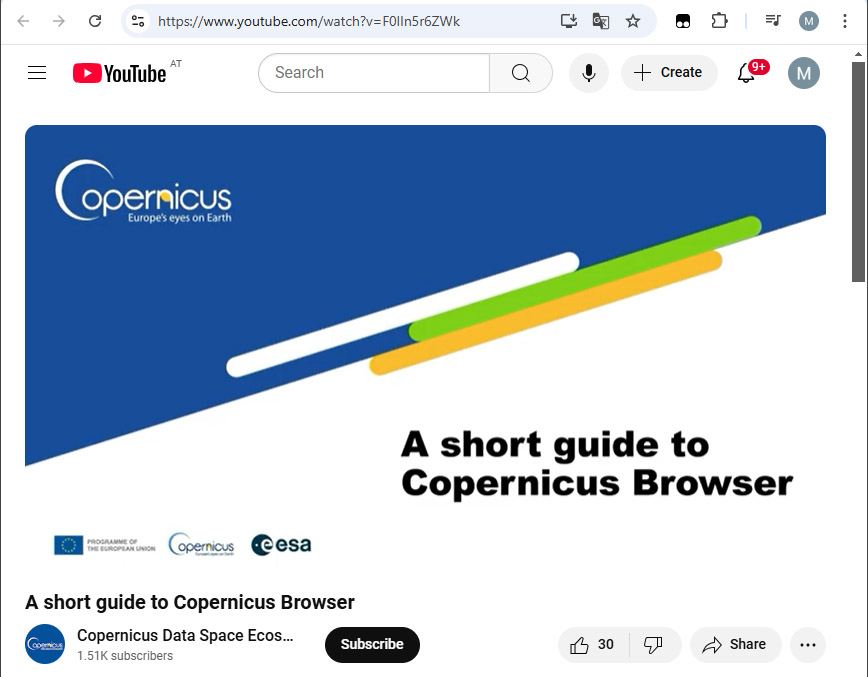This screenshot has height=677, width=868.
Task: Go to YouTube home via logo
Action: click(120, 73)
